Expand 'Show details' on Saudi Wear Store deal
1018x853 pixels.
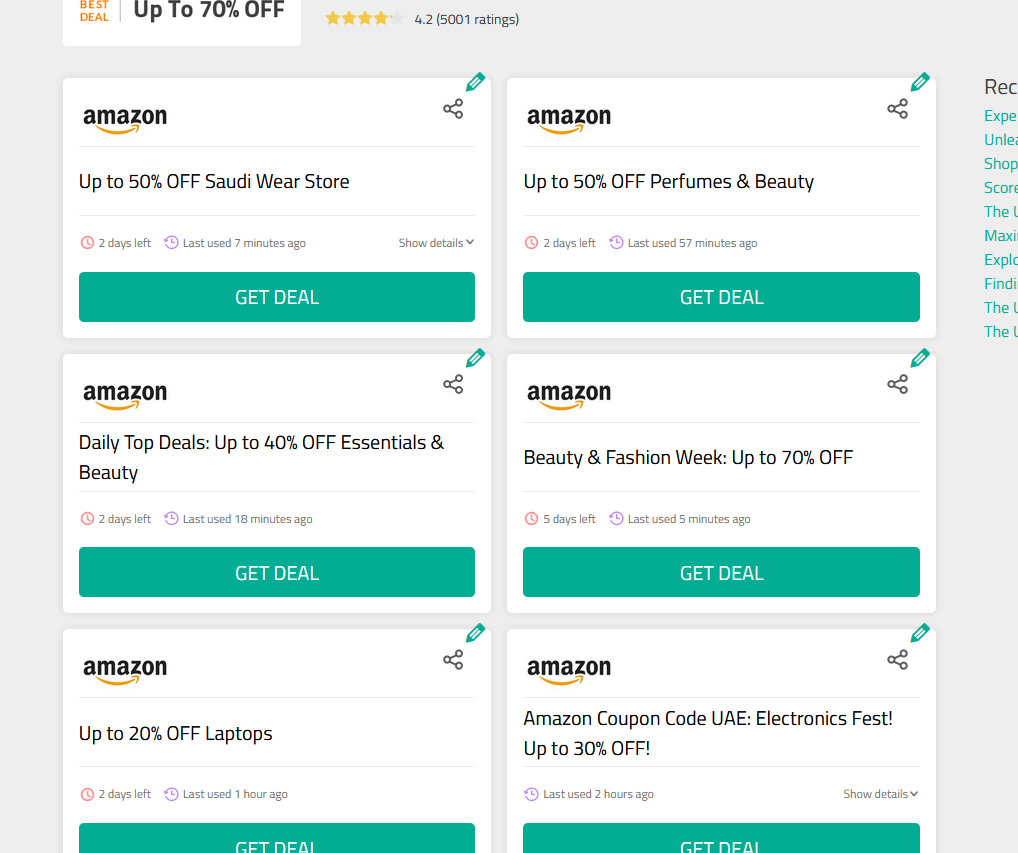436,242
